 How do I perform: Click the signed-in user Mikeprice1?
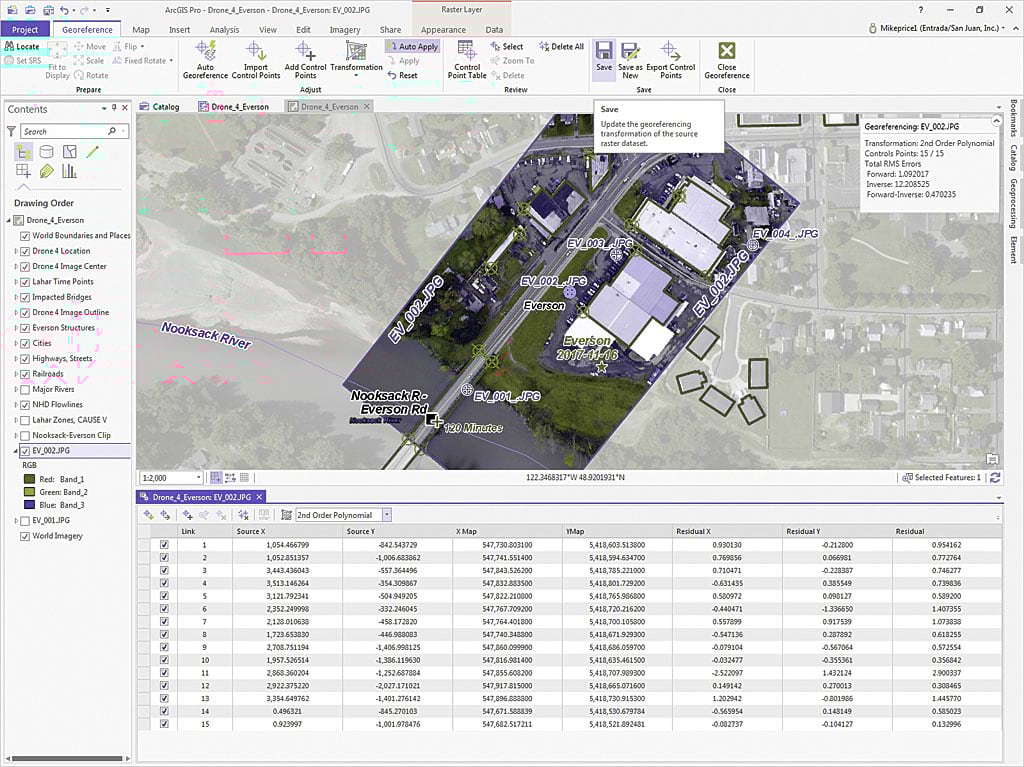tap(938, 28)
